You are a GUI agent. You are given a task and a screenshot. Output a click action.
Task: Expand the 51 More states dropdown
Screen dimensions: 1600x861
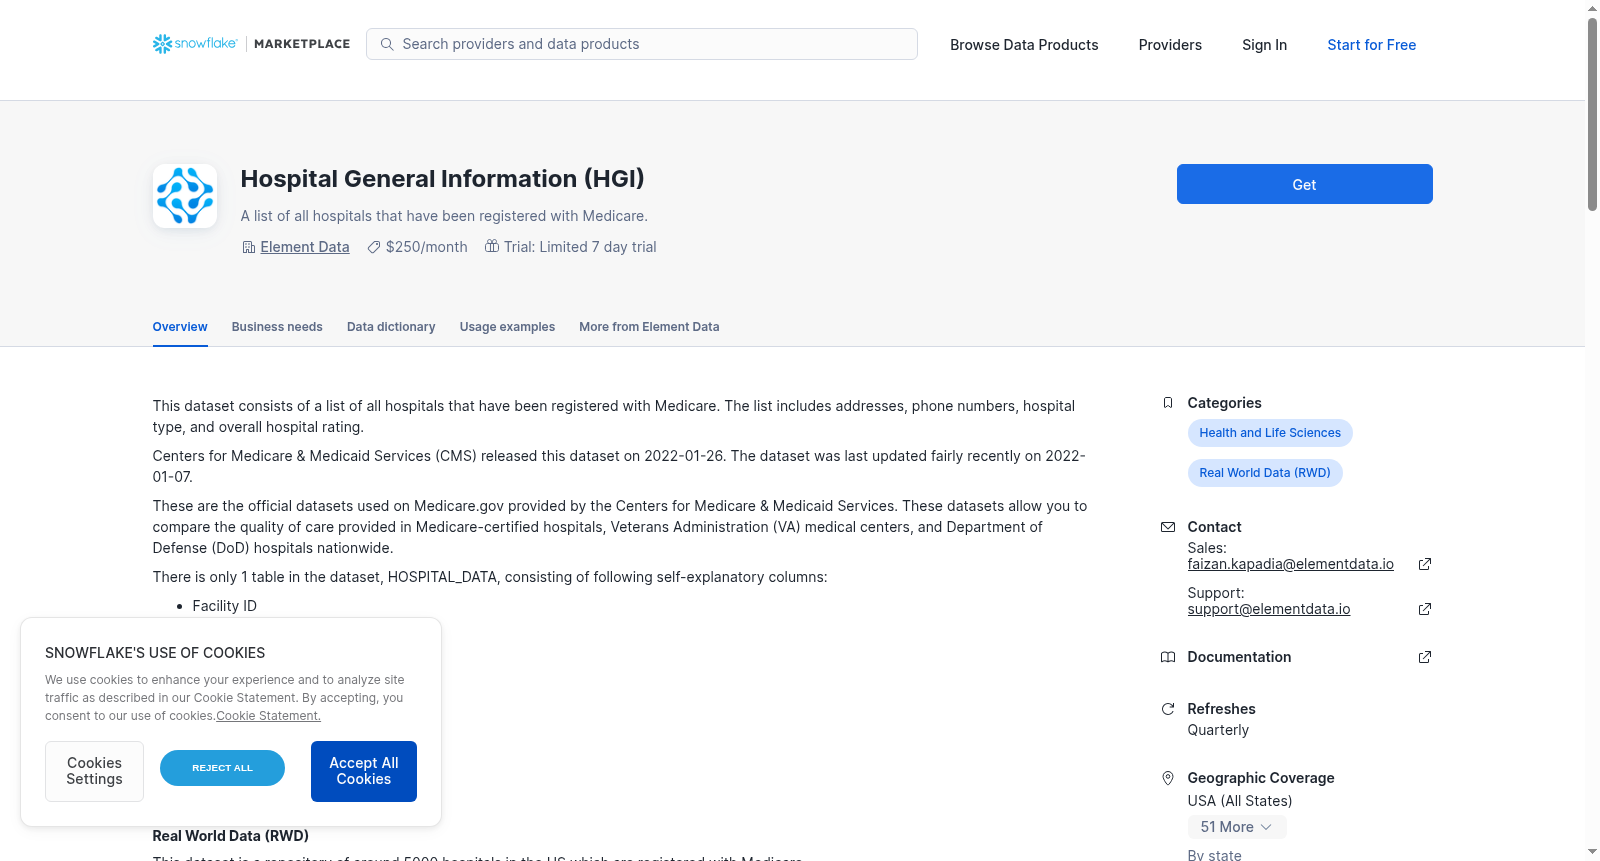point(1237,827)
